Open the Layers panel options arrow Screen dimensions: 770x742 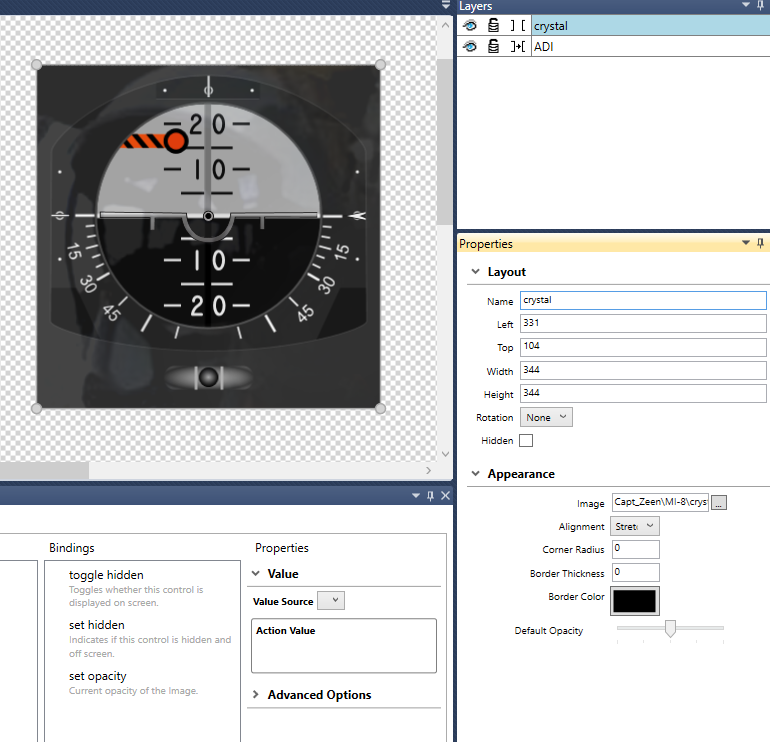pyautogui.click(x=745, y=5)
